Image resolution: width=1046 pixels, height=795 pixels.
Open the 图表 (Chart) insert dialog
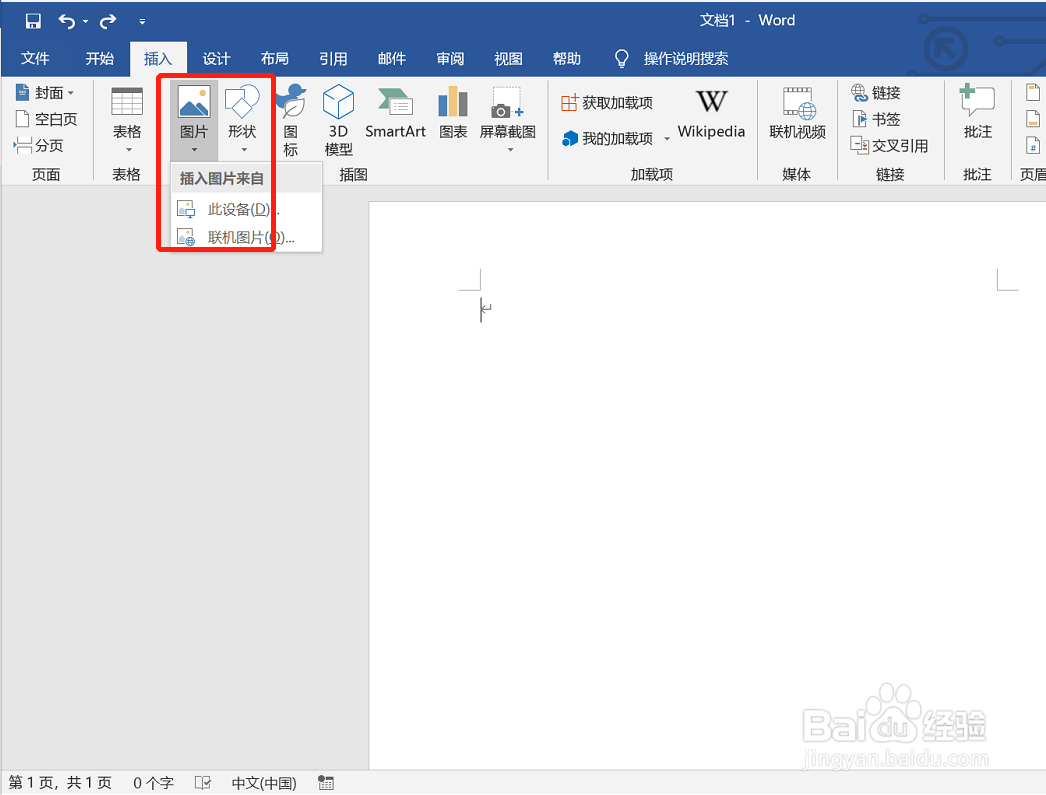click(x=453, y=113)
